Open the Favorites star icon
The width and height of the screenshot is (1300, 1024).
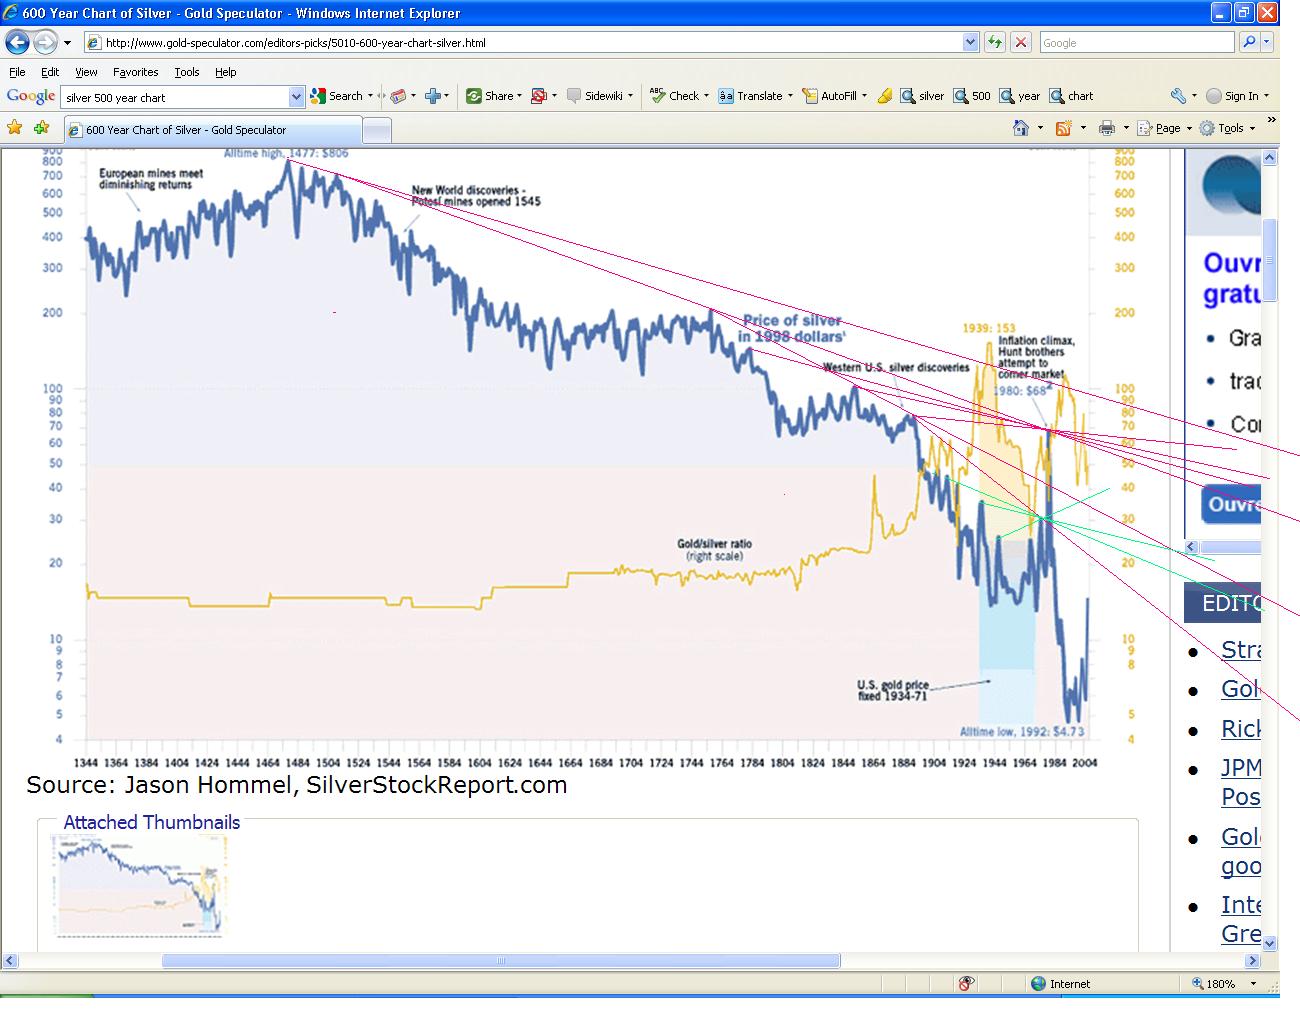[x=14, y=128]
